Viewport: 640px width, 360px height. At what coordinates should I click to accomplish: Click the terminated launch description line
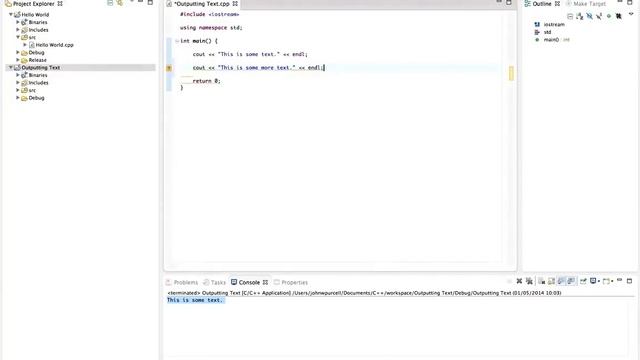(x=364, y=293)
